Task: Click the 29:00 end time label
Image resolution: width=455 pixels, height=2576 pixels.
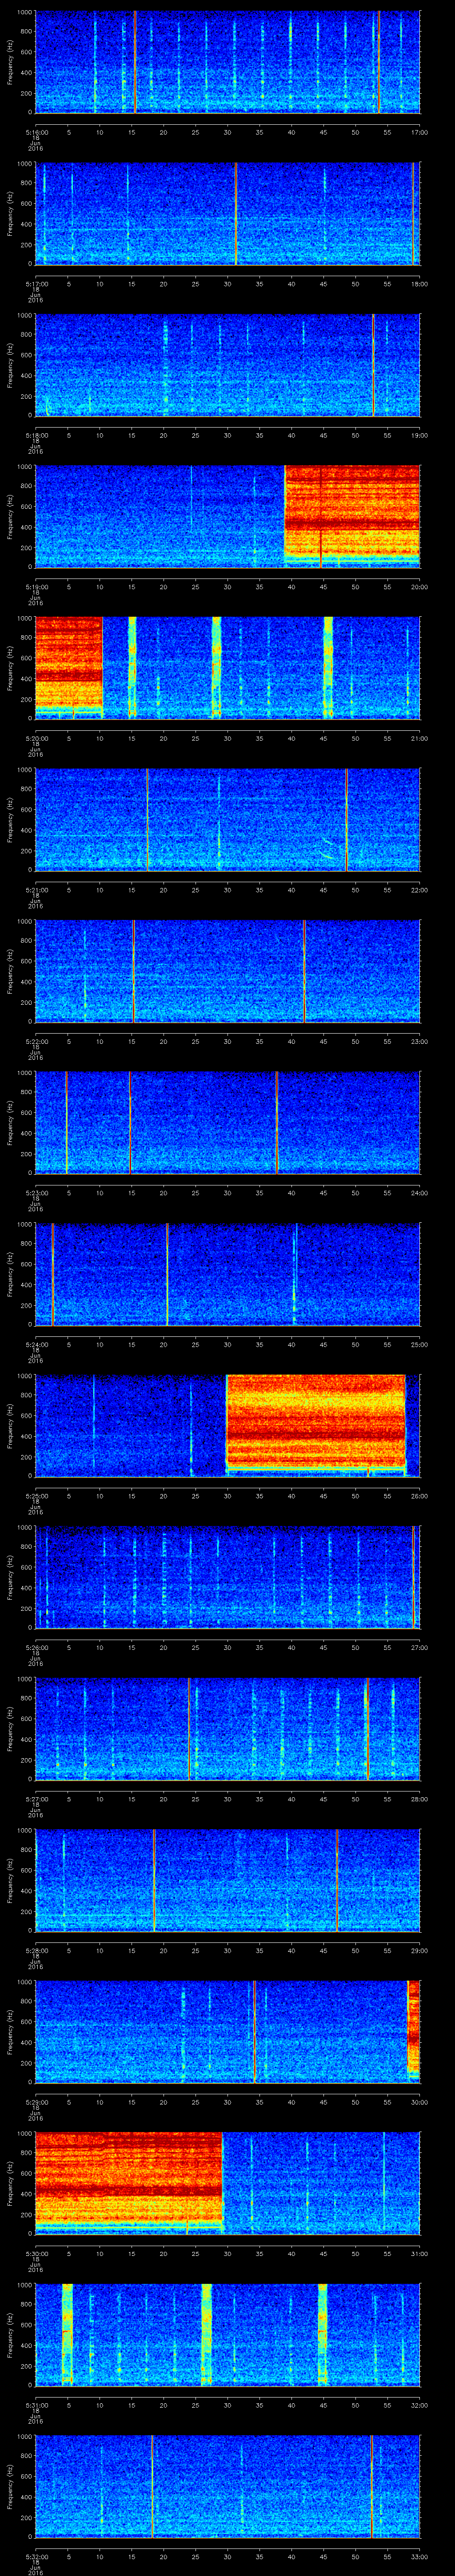Action: pyautogui.click(x=420, y=1950)
